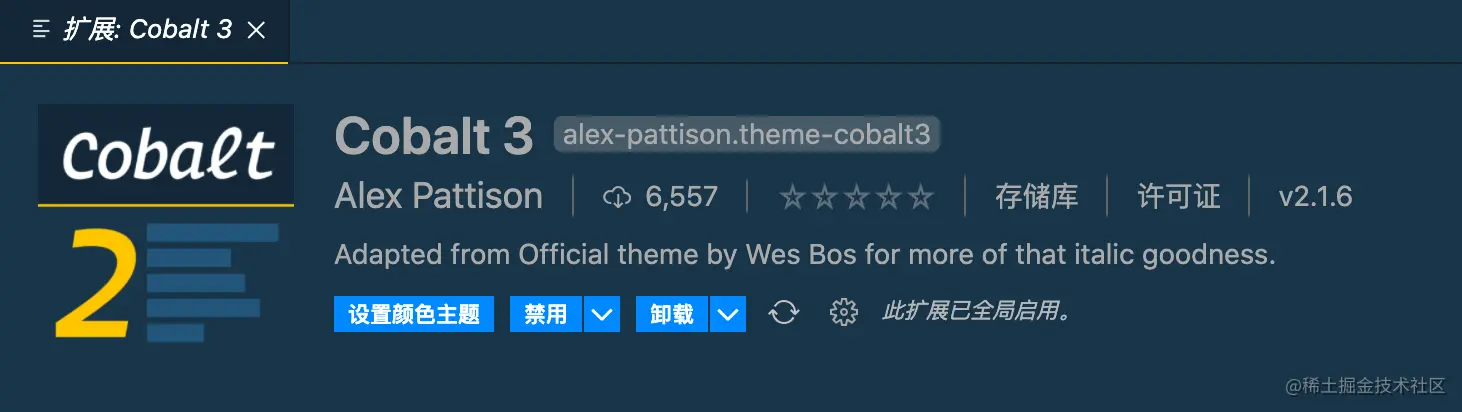
Task: Click the first rating star
Action: pyautogui.click(x=792, y=197)
